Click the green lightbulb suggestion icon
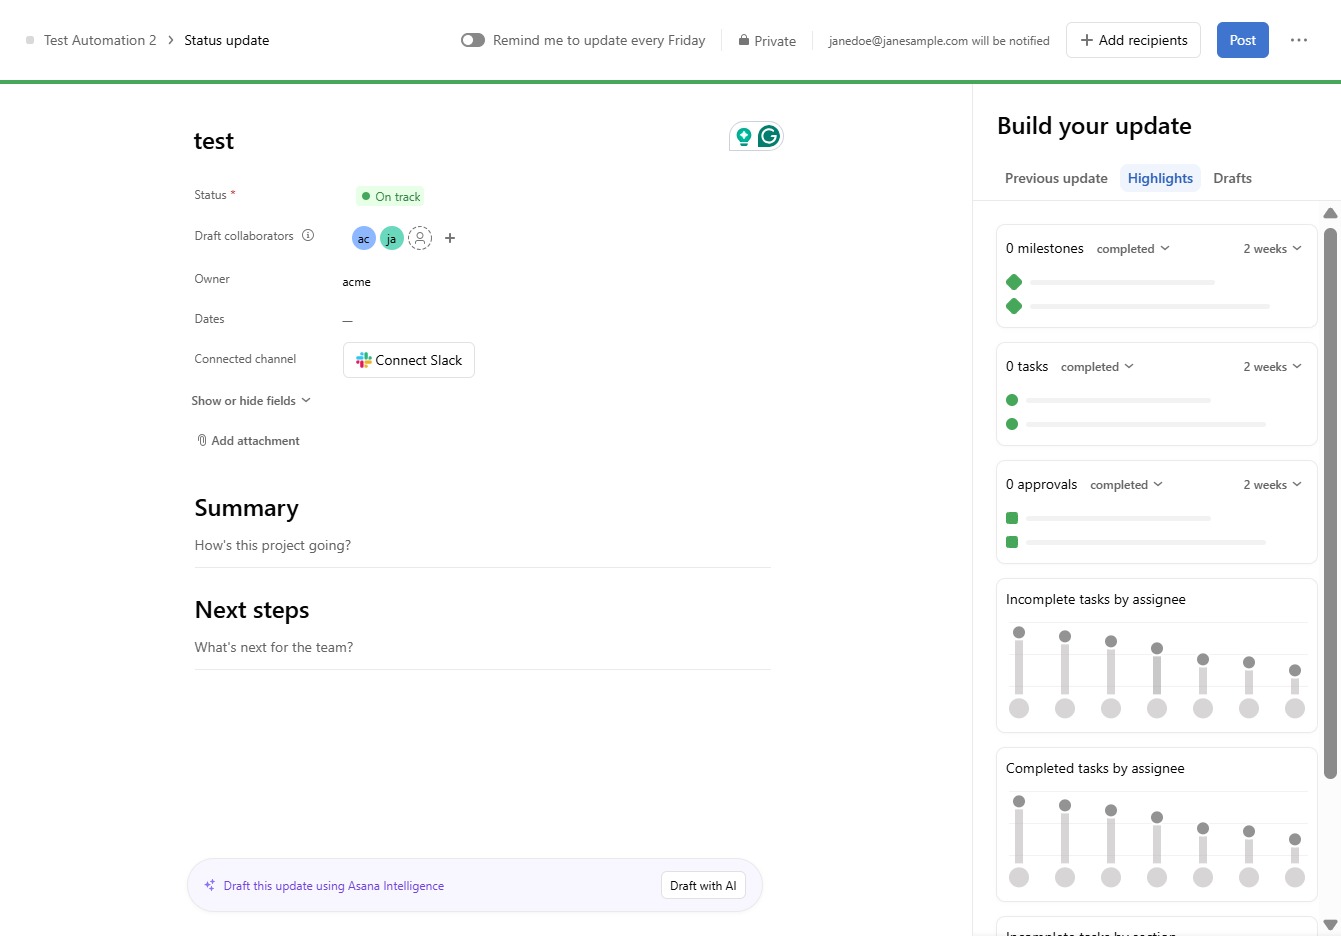The image size is (1341, 936). (744, 137)
